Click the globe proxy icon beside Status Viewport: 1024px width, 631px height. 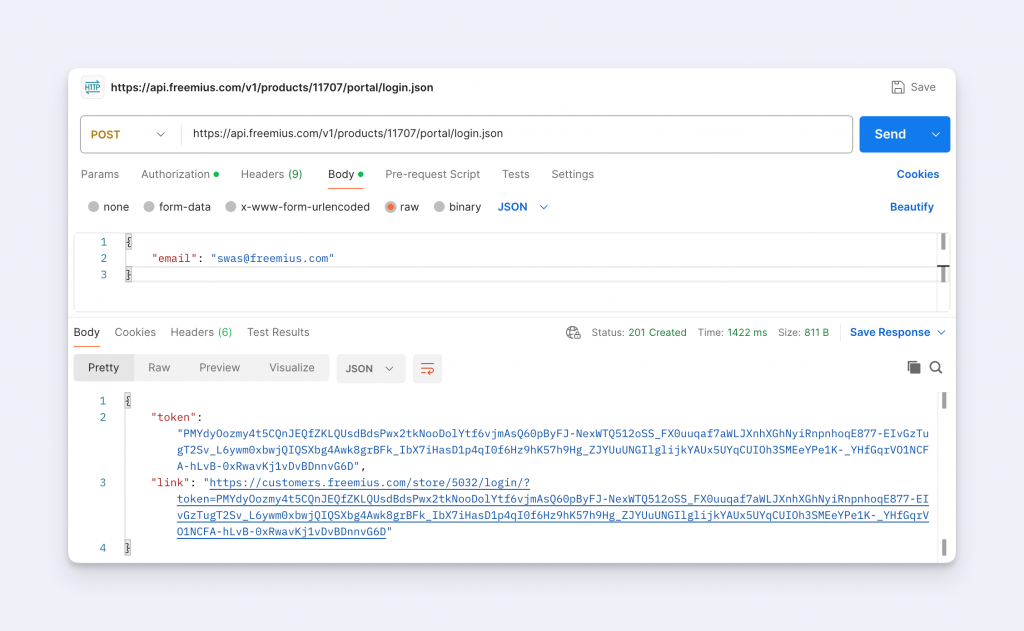click(573, 332)
